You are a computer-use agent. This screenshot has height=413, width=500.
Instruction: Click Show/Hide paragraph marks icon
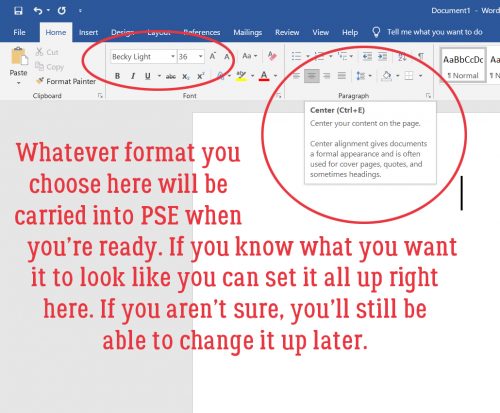point(421,56)
